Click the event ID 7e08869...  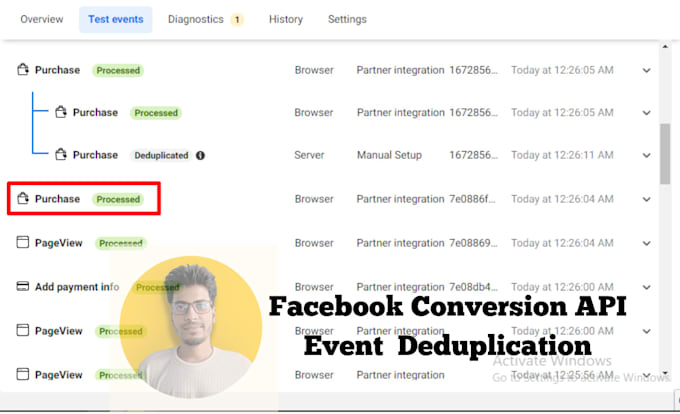pos(473,243)
